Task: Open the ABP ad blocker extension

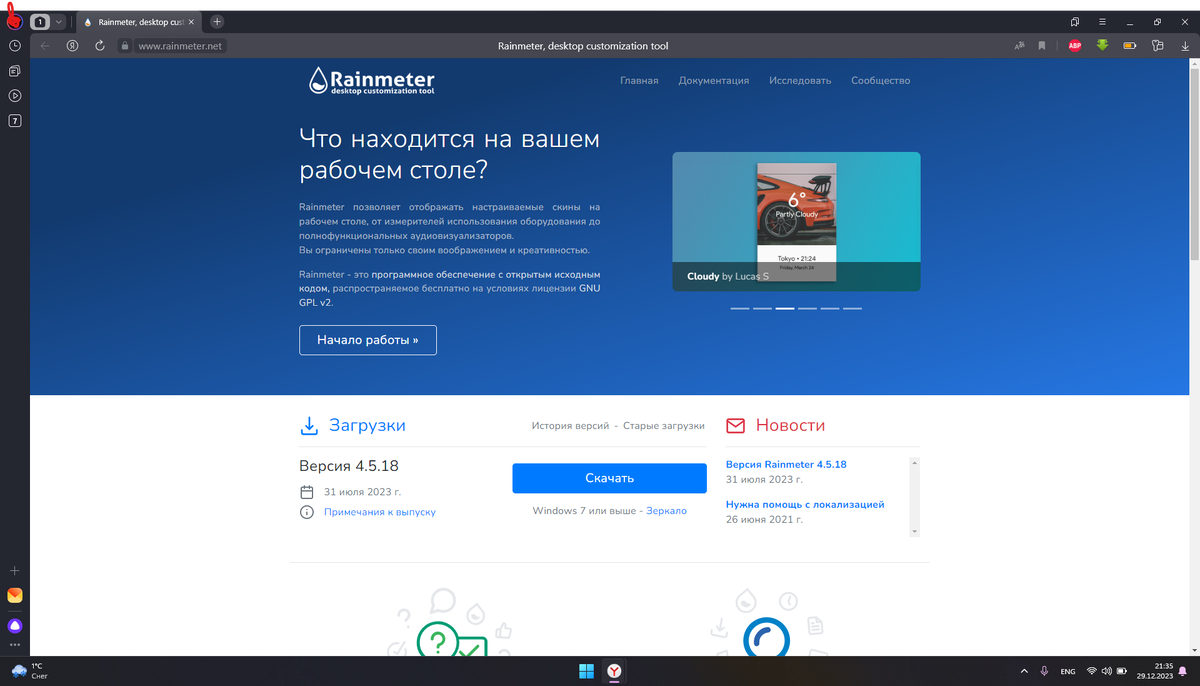Action: [x=1075, y=45]
